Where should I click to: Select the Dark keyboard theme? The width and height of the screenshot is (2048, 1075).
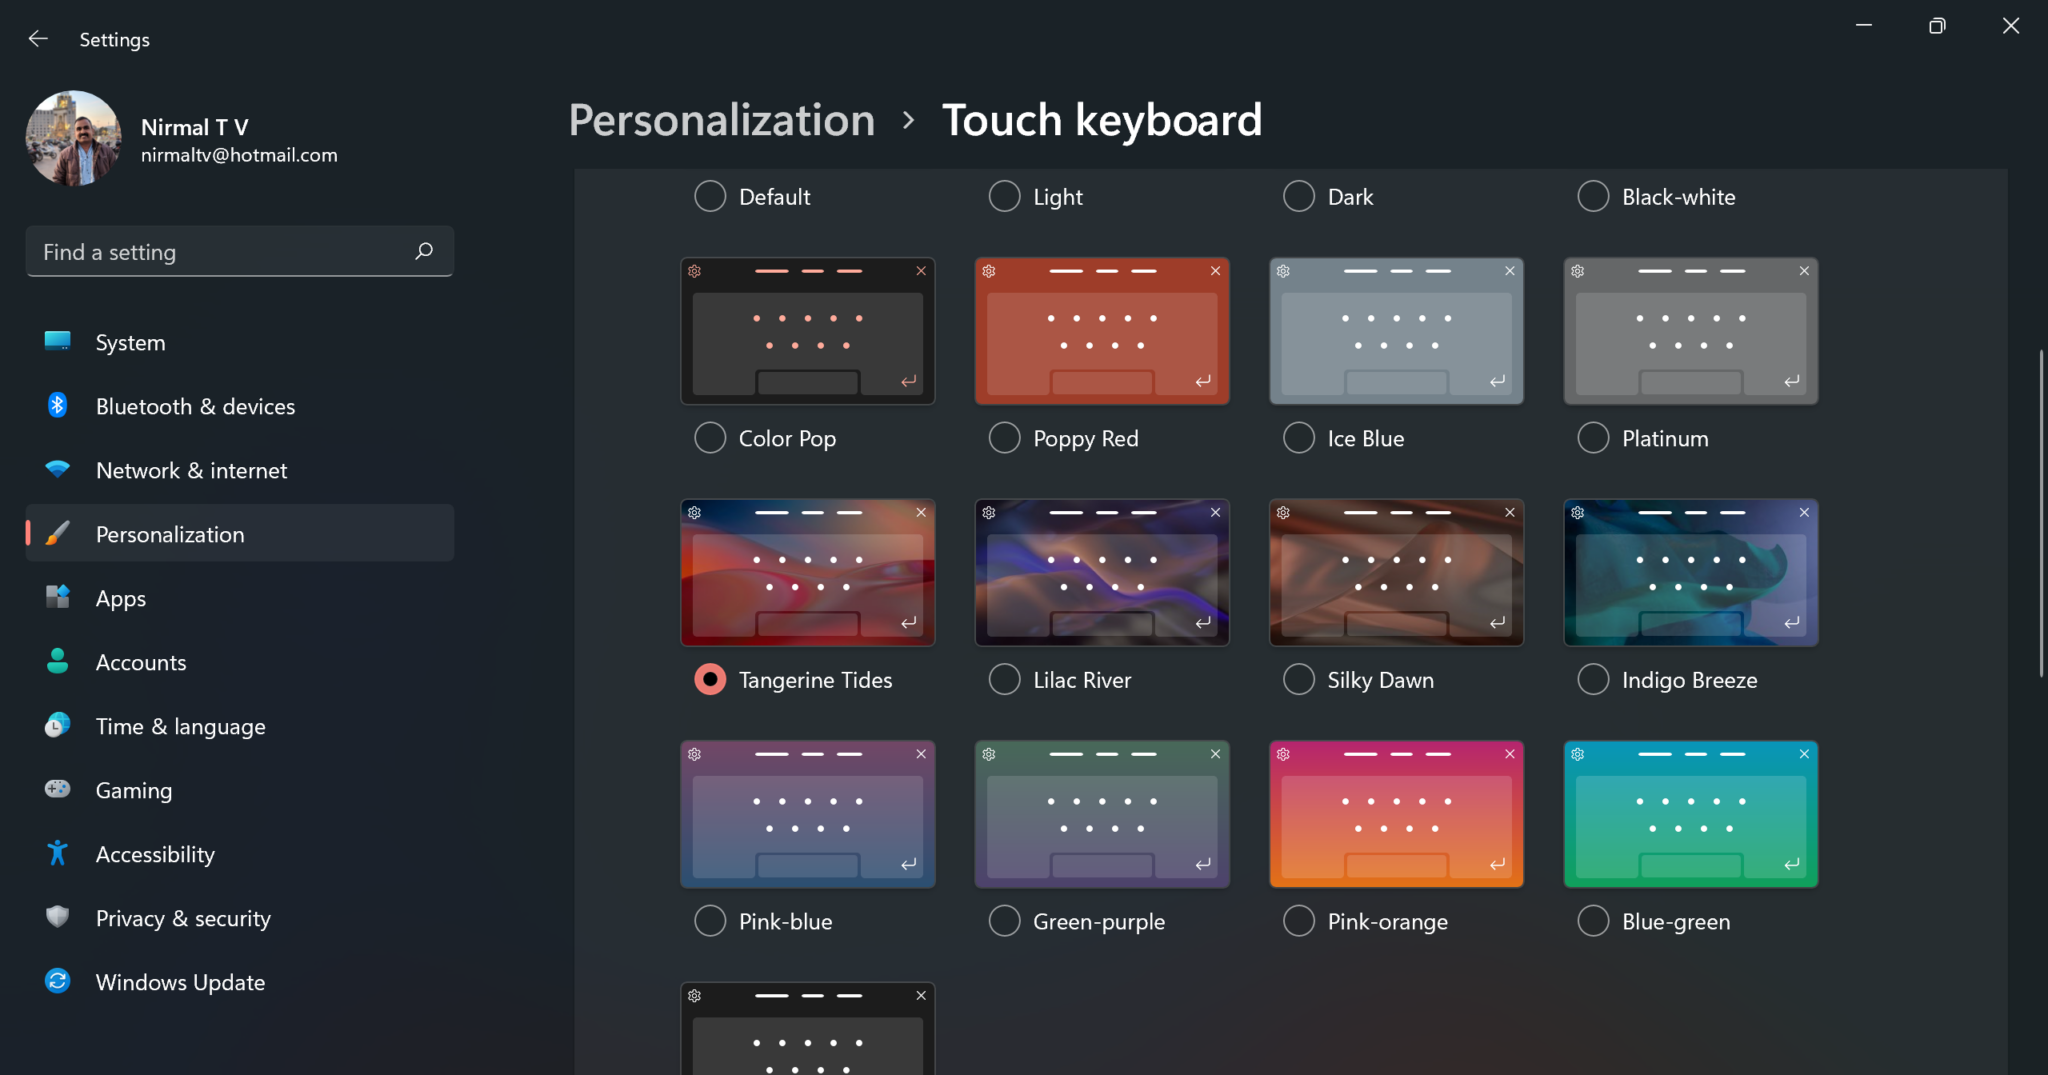coord(1297,196)
